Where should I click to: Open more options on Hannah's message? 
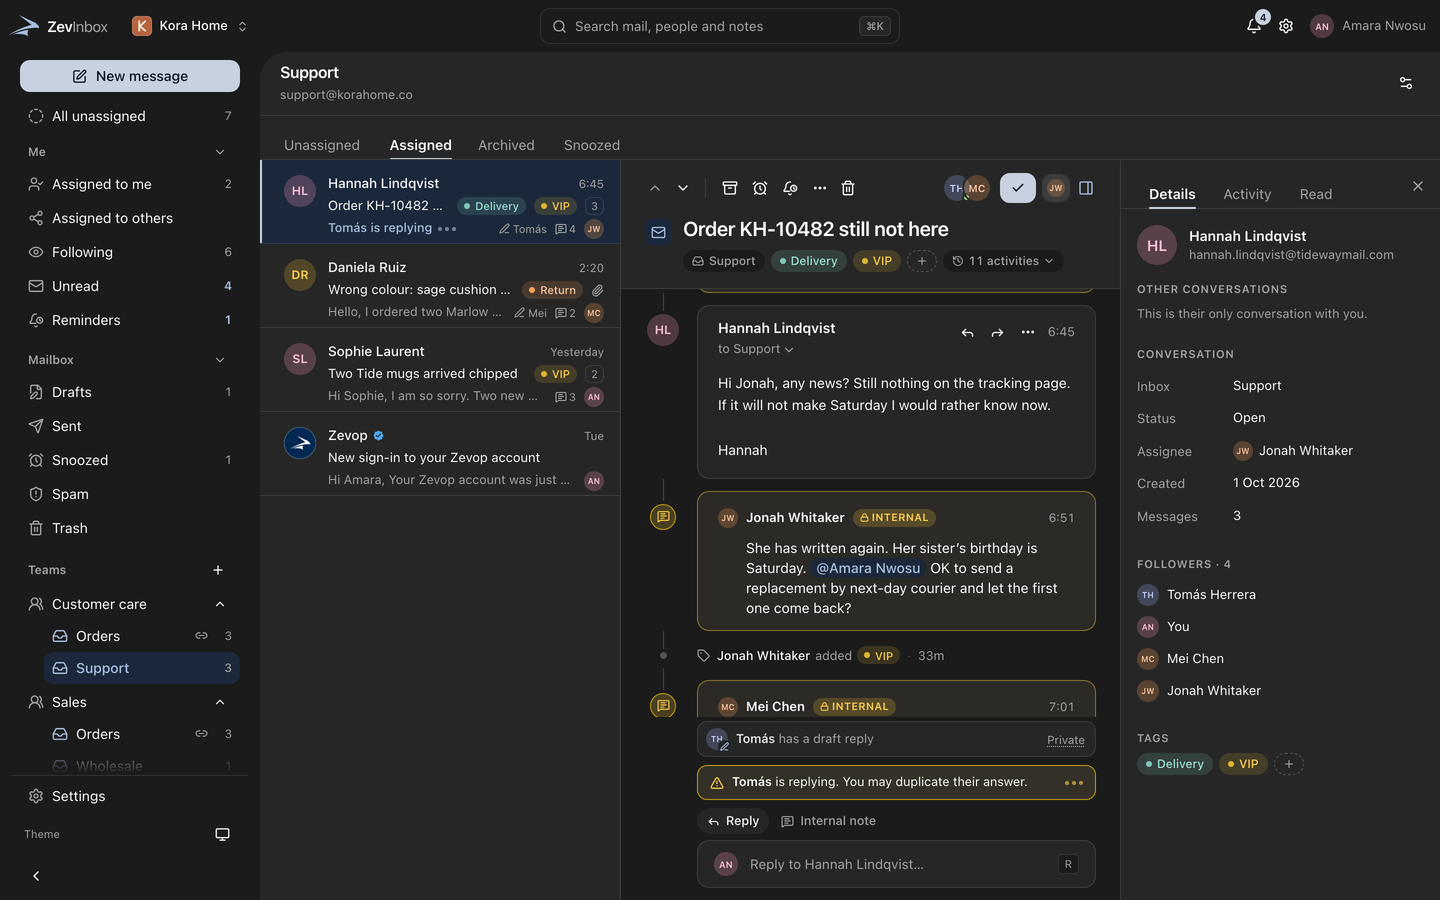1027,332
